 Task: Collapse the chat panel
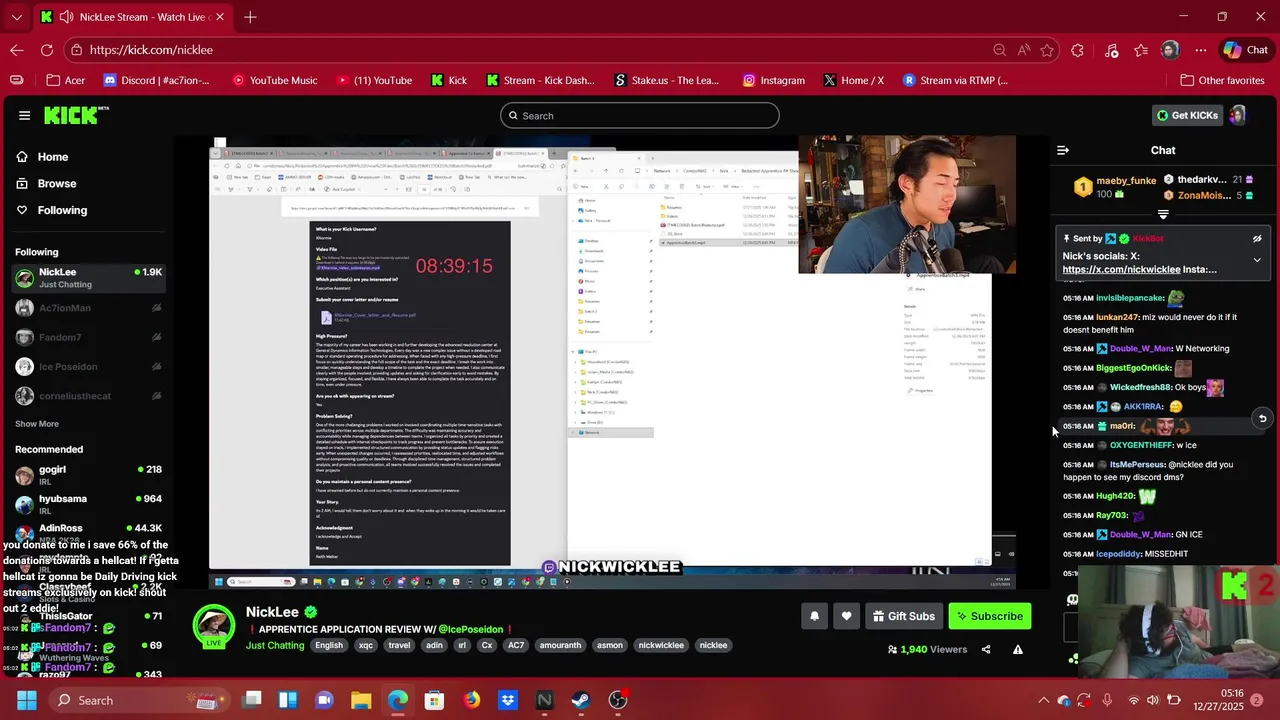pos(1063,150)
